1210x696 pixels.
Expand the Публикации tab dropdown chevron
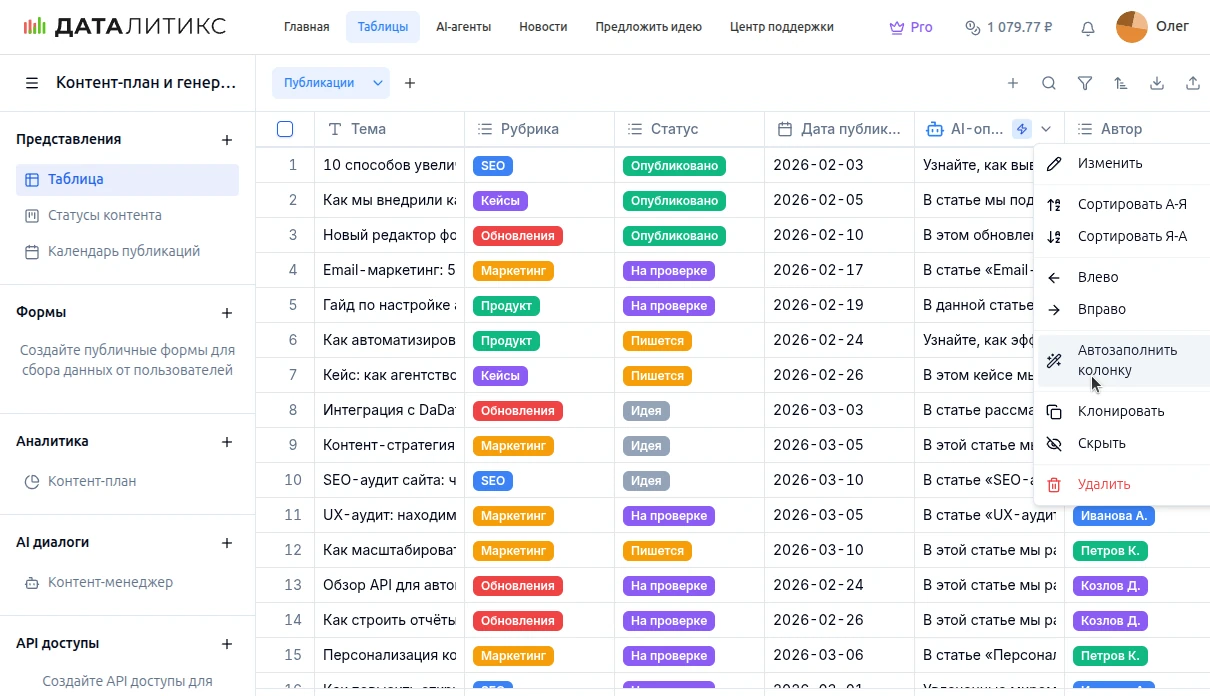click(378, 83)
